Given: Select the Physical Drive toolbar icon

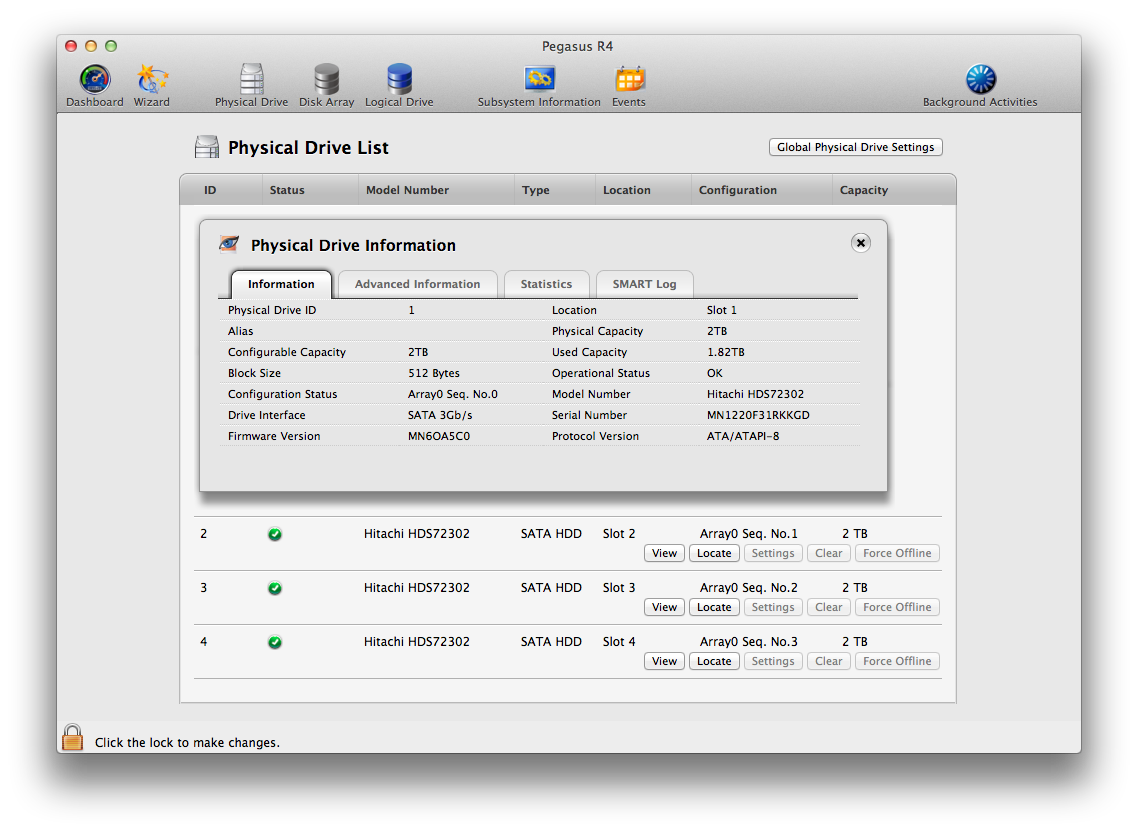Looking at the screenshot, I should [251, 84].
